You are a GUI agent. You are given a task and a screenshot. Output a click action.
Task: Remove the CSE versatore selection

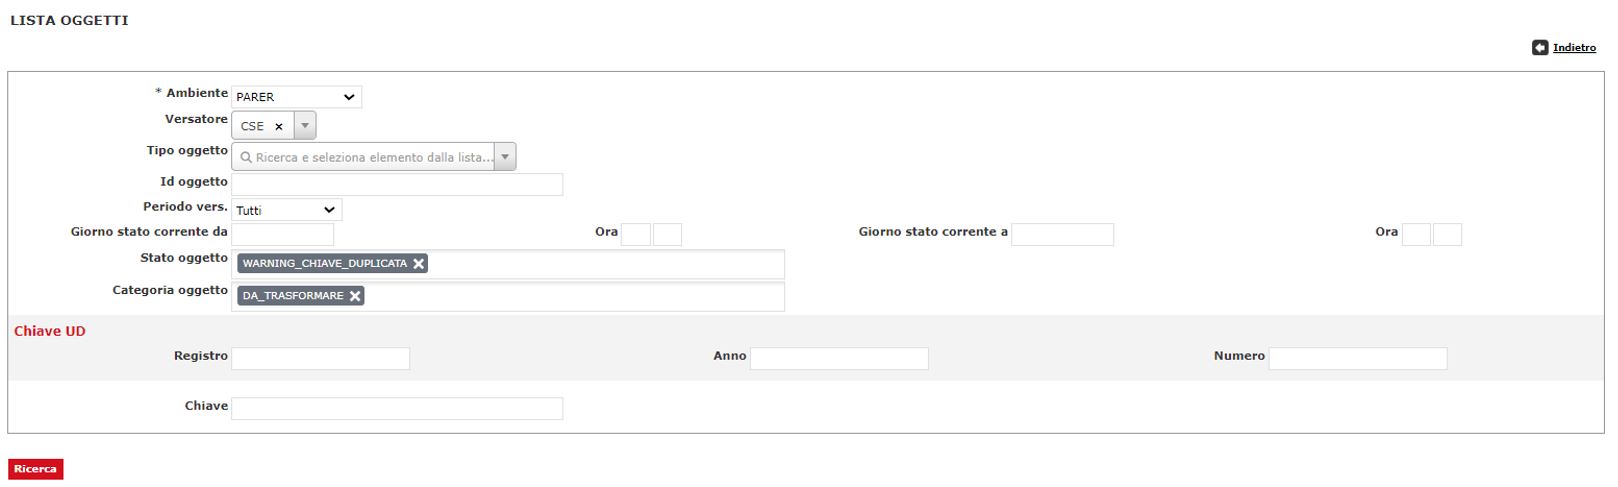[279, 127]
